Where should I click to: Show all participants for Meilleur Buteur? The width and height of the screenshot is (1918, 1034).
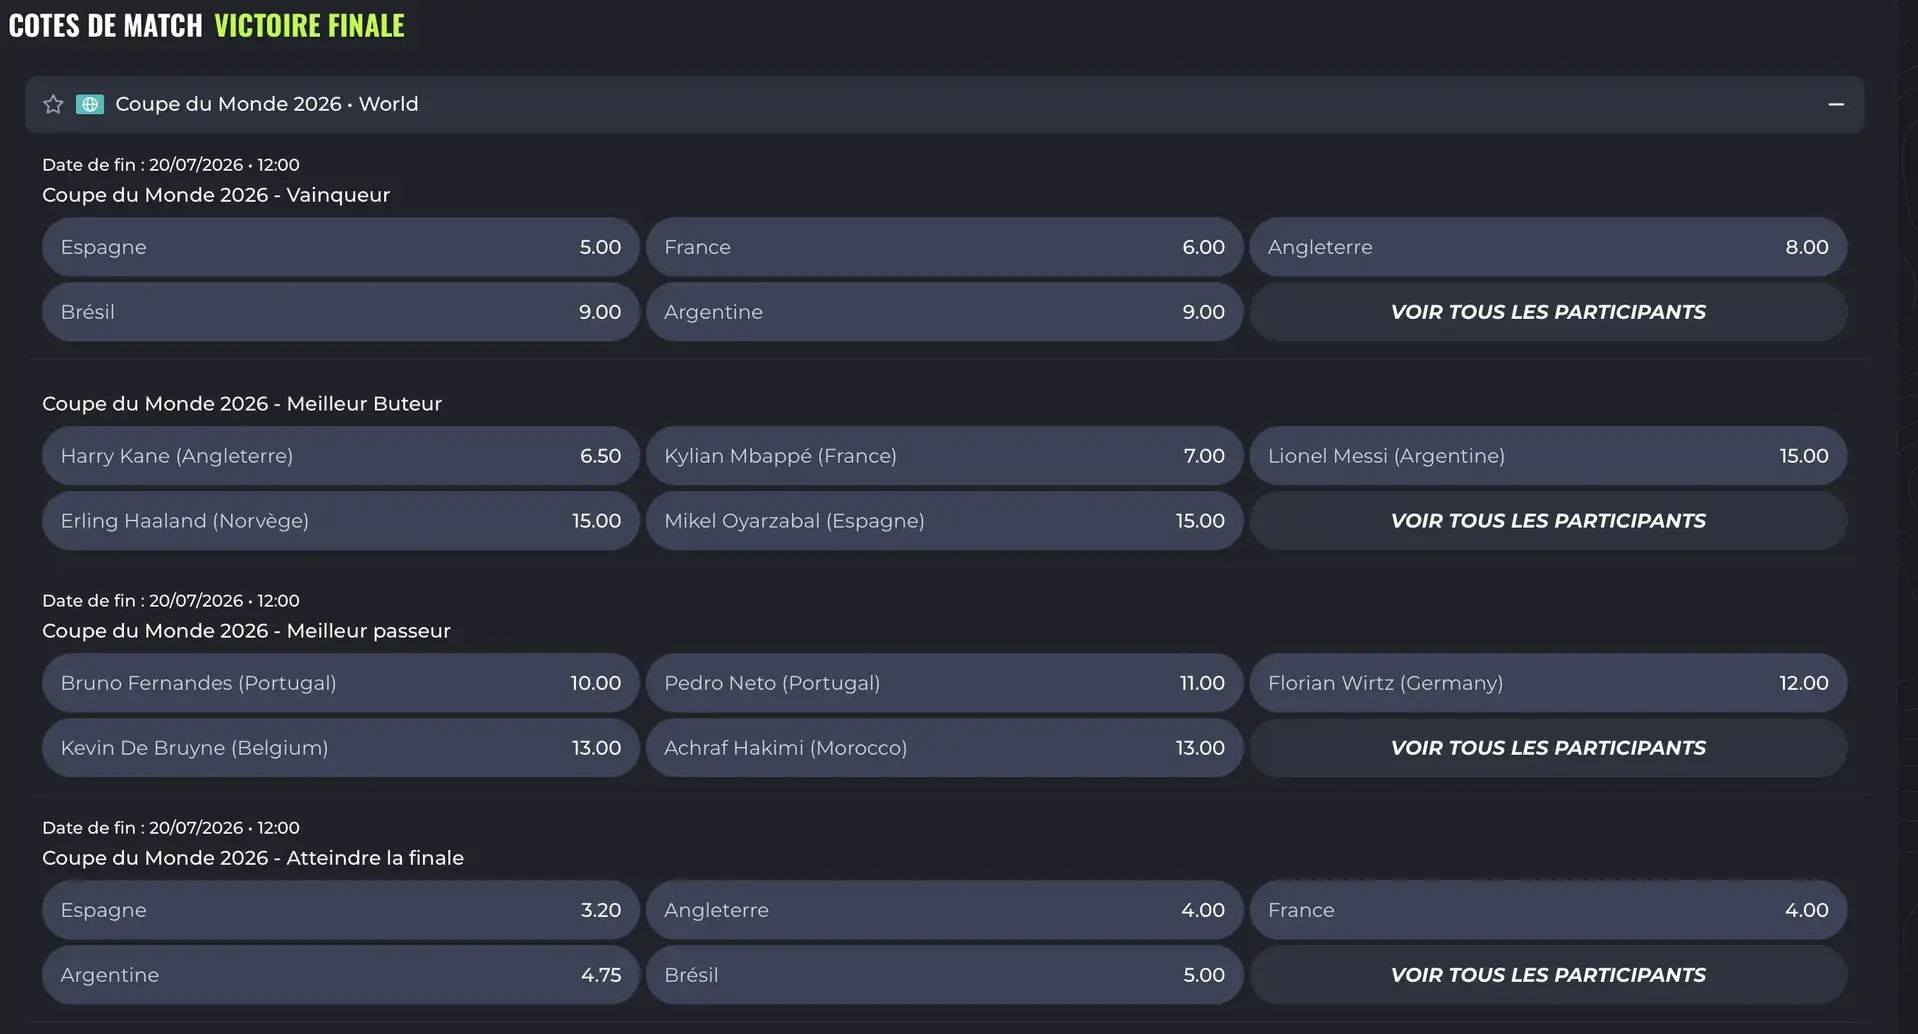tap(1548, 521)
